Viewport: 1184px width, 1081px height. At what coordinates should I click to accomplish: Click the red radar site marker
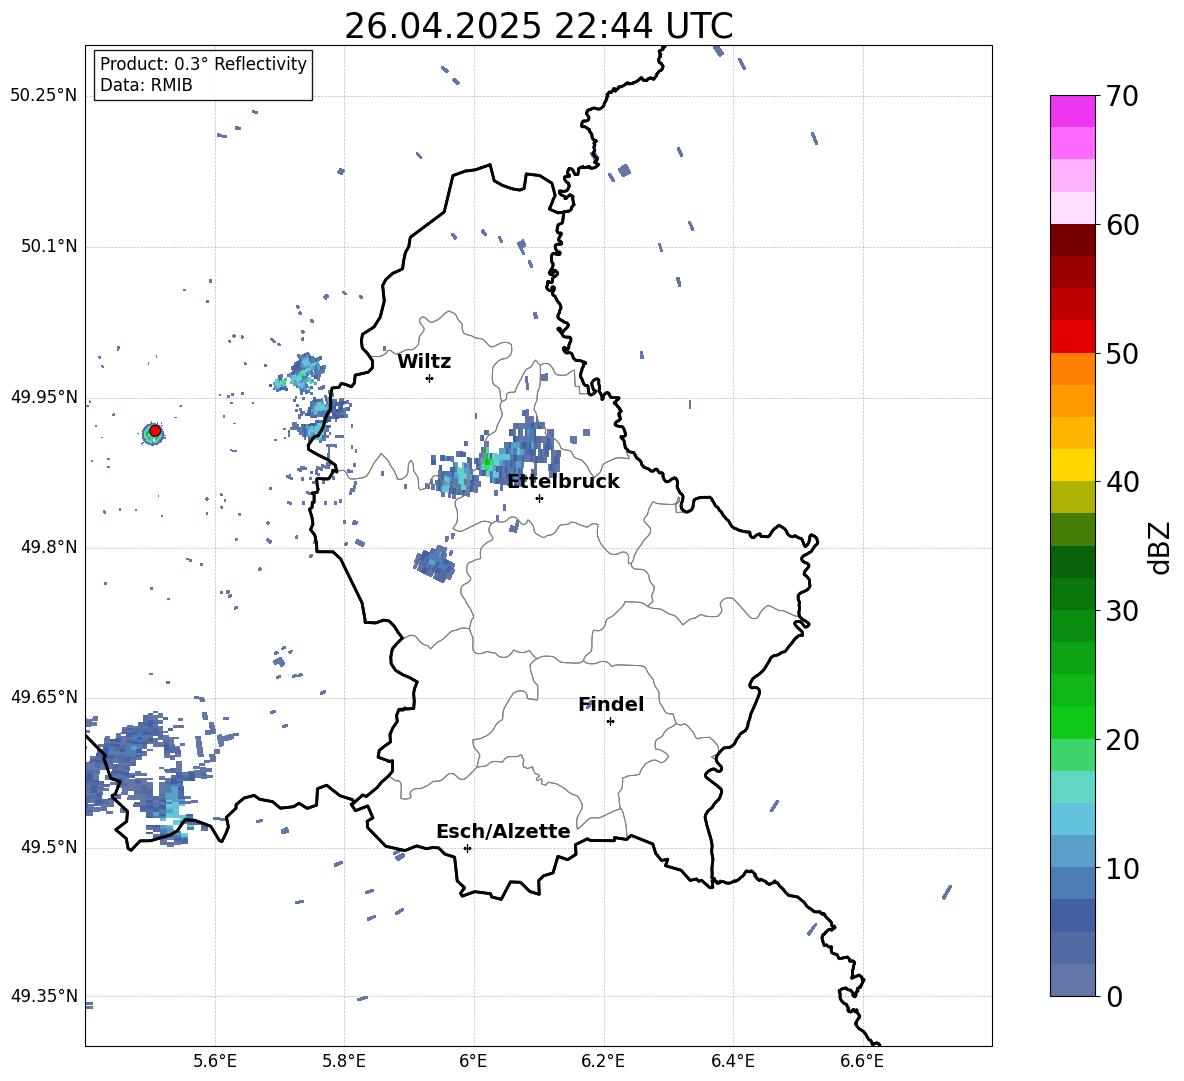155,431
